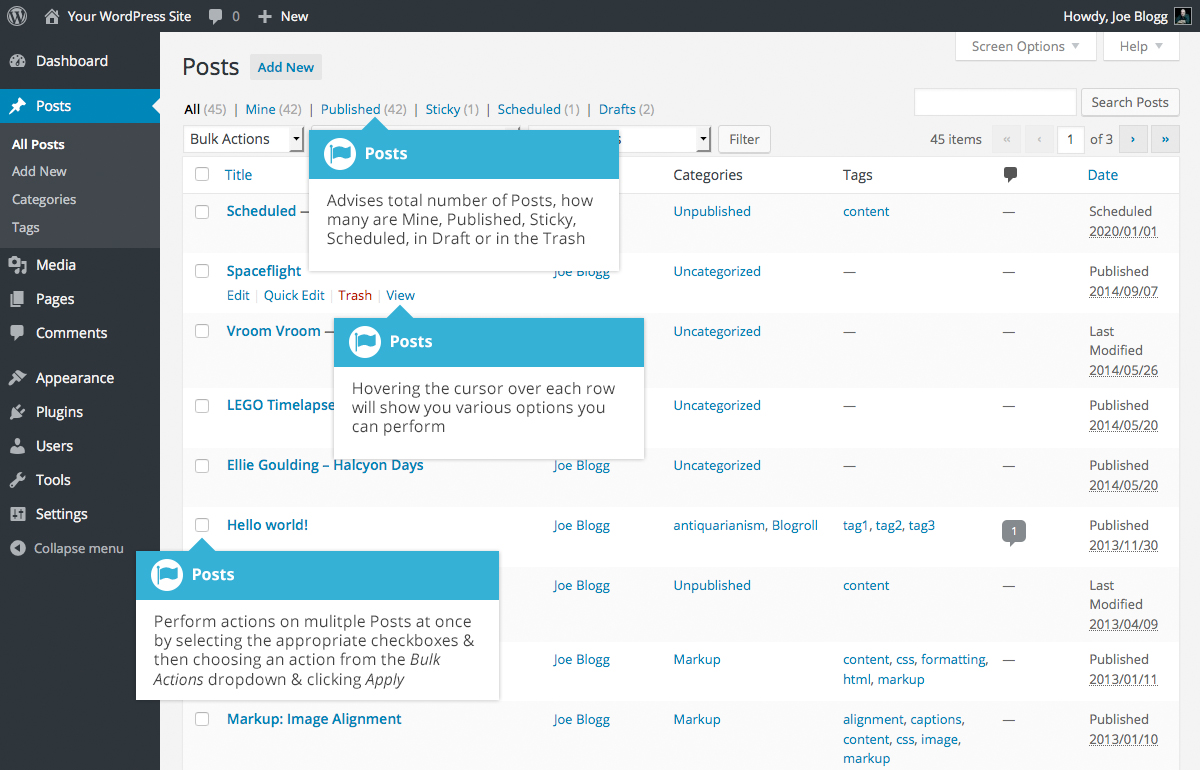The image size is (1200, 770).
Task: Open the Hello world! post title
Action: (267, 525)
